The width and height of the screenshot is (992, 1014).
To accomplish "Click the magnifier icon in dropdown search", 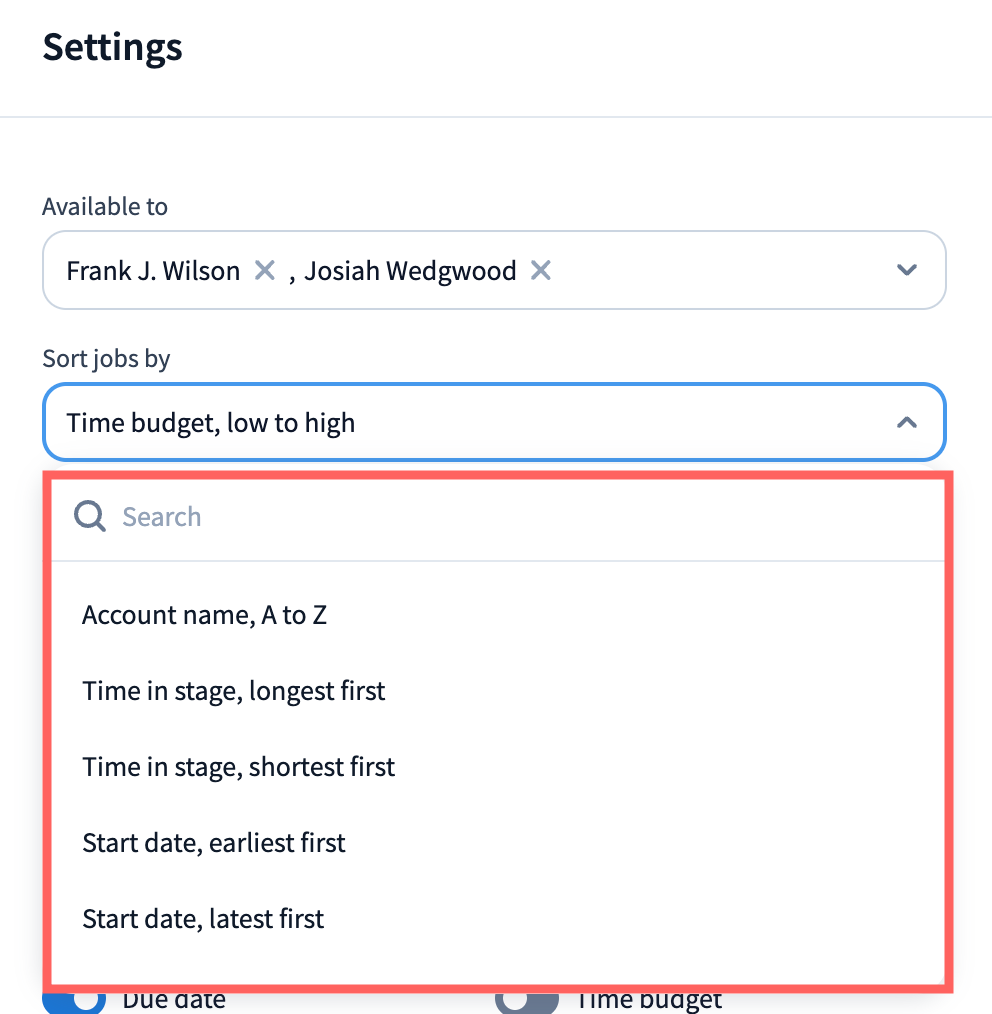I will 90,517.
